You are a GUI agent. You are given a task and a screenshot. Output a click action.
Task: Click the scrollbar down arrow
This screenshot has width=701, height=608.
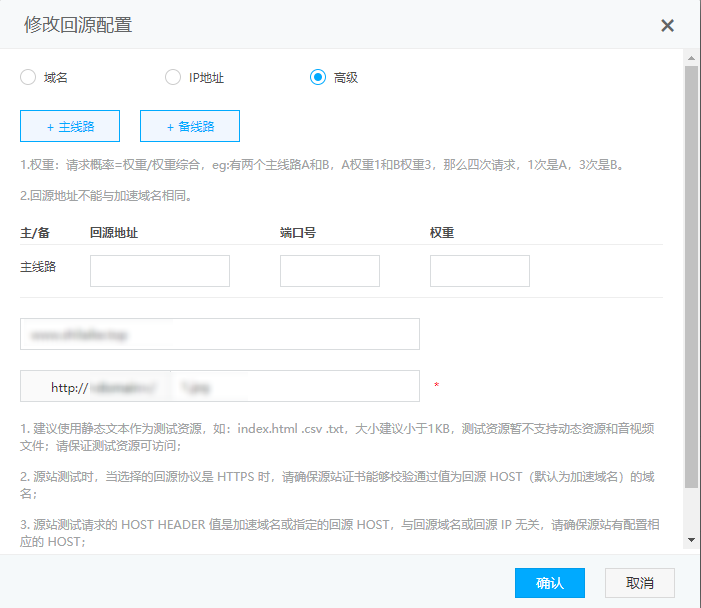pyautogui.click(x=691, y=540)
